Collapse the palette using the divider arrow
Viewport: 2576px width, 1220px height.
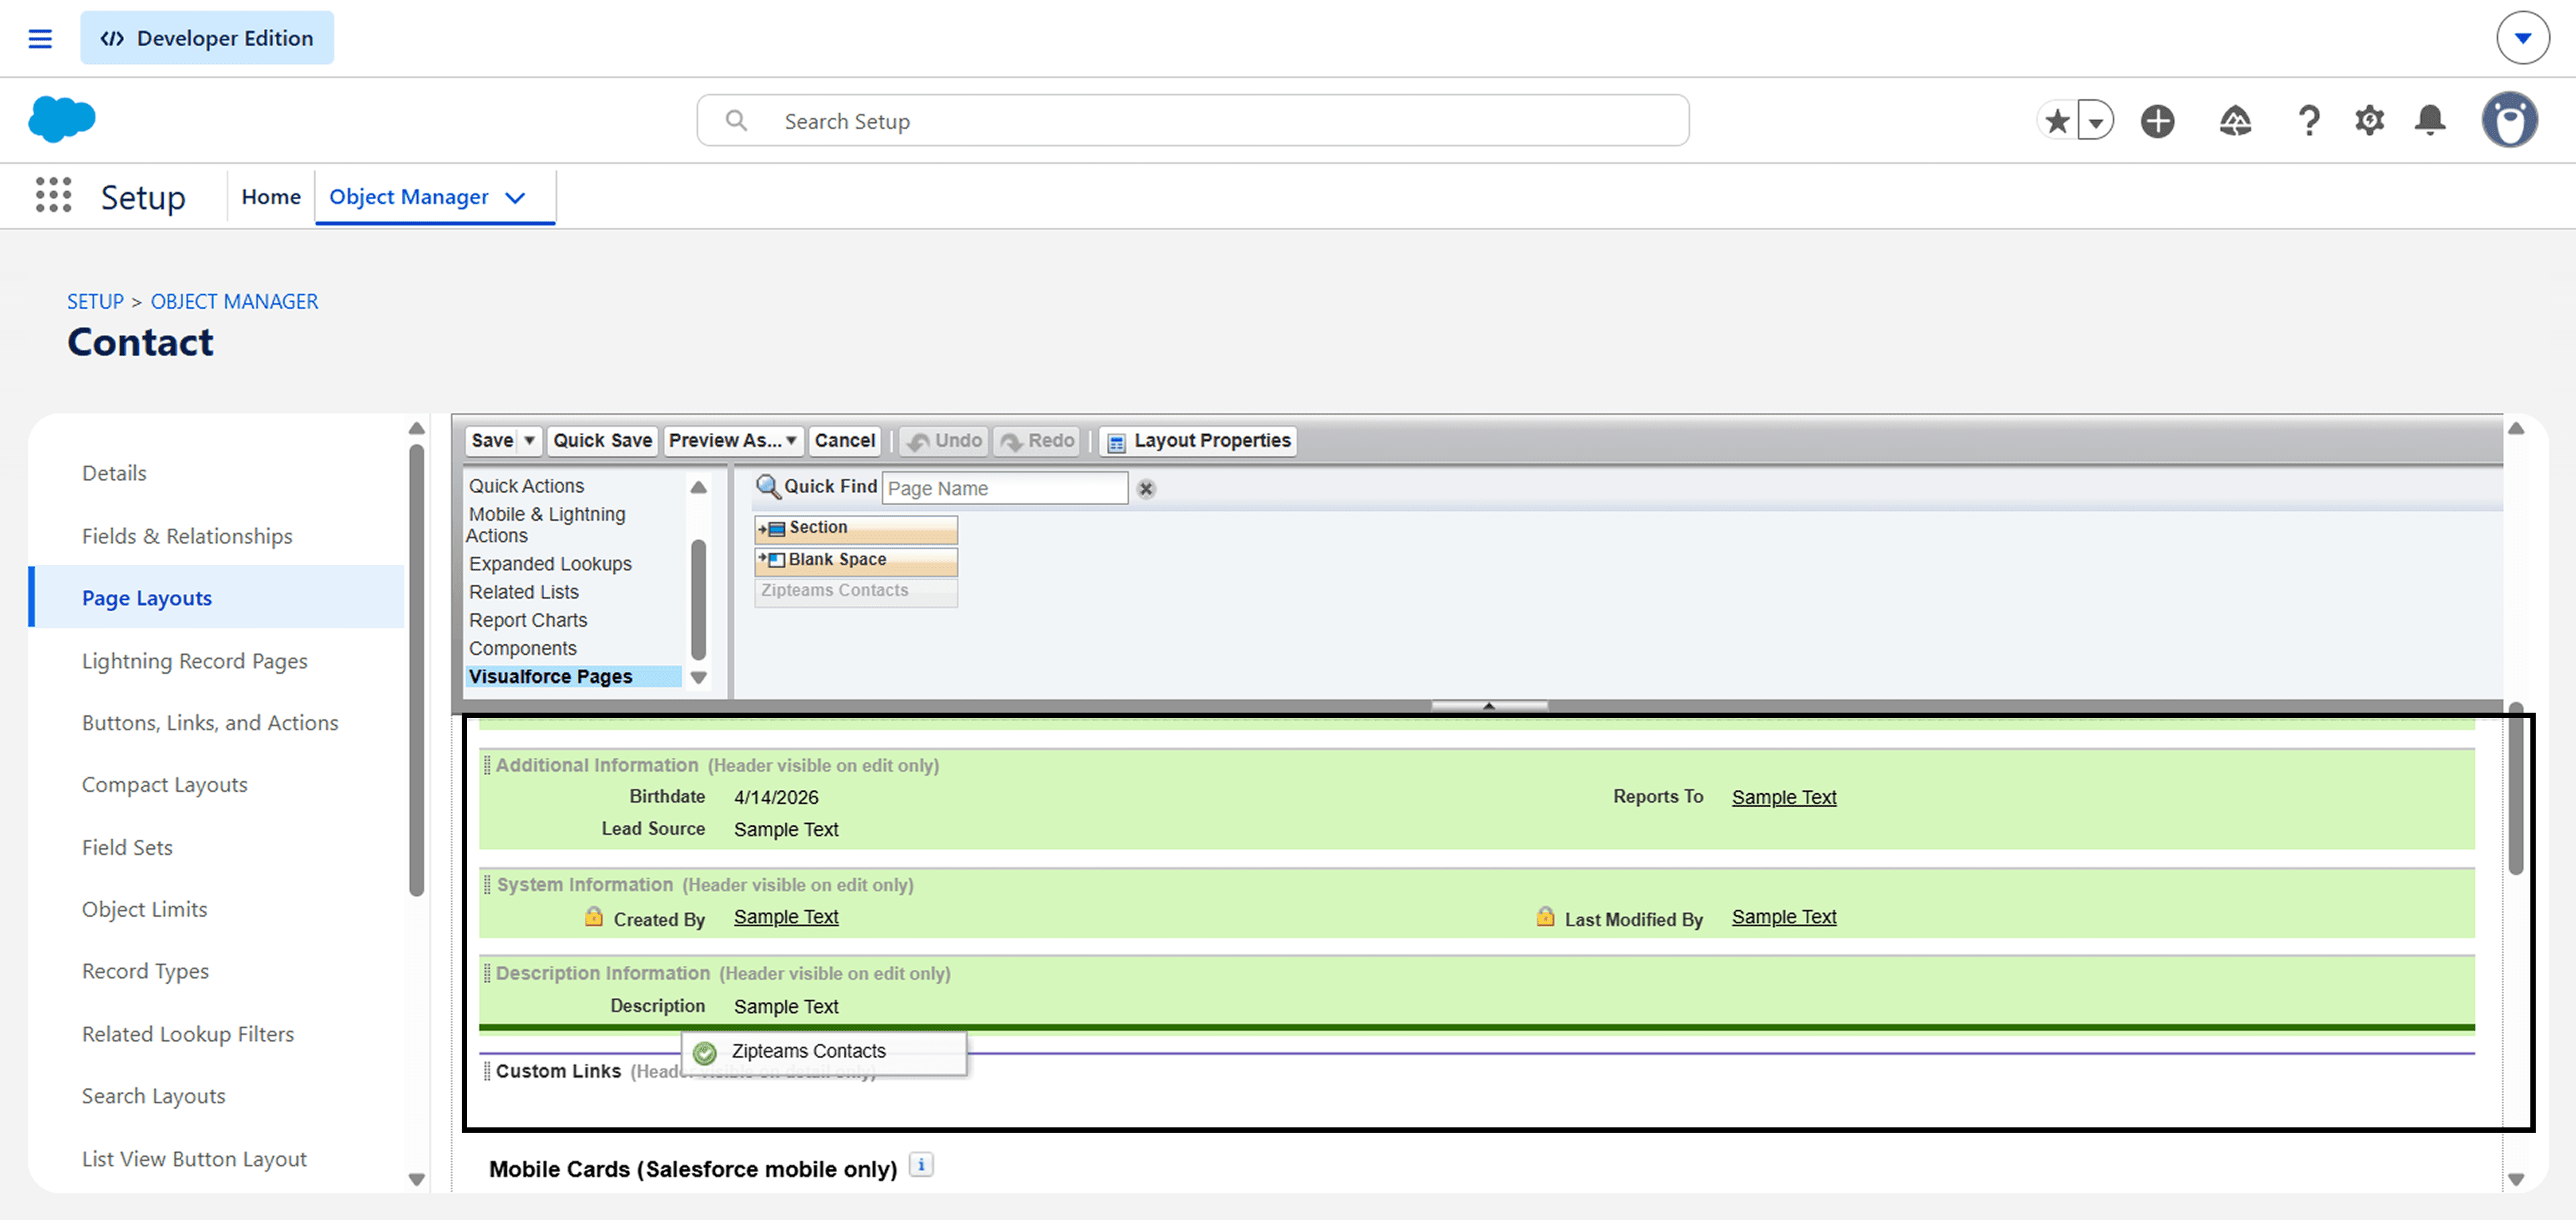click(1488, 705)
